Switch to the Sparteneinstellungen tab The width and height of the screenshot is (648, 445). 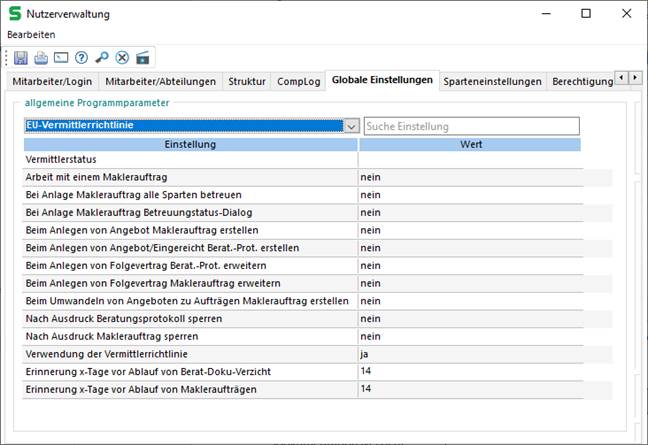coord(492,81)
